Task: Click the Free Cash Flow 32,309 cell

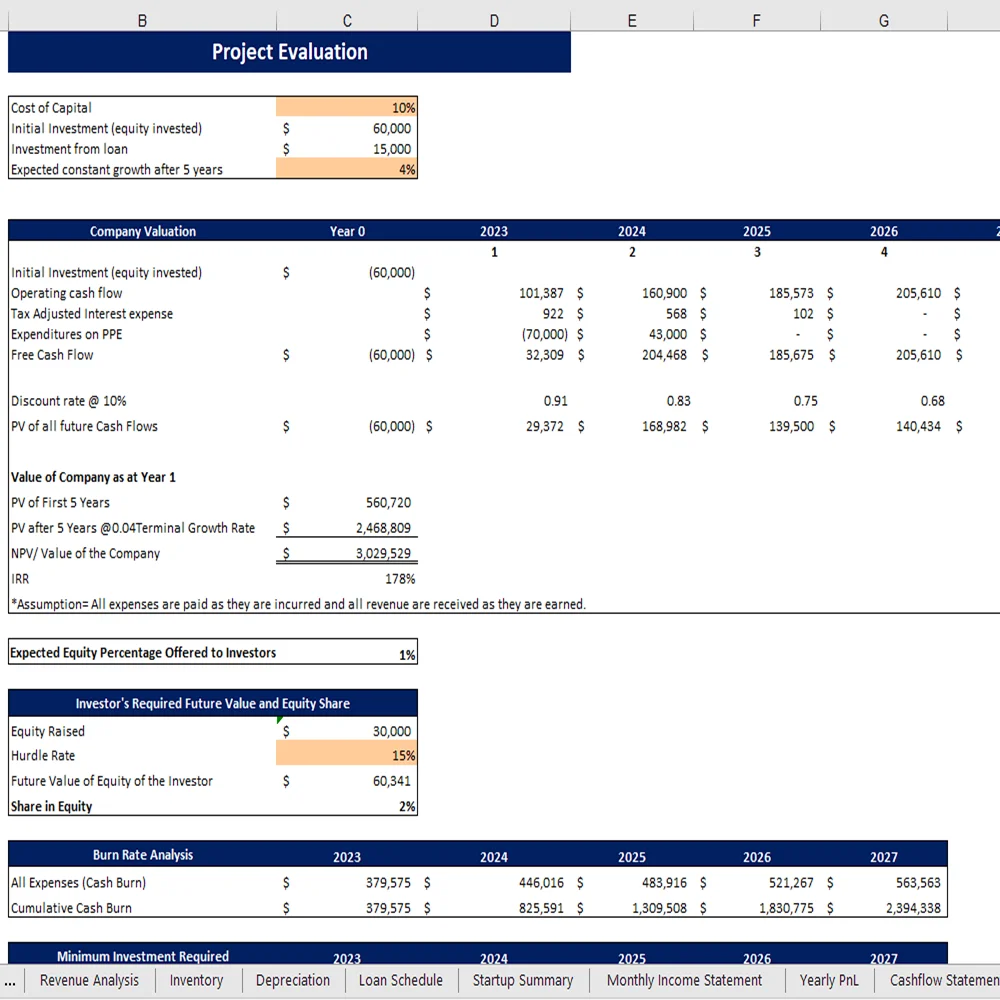Action: pos(494,355)
